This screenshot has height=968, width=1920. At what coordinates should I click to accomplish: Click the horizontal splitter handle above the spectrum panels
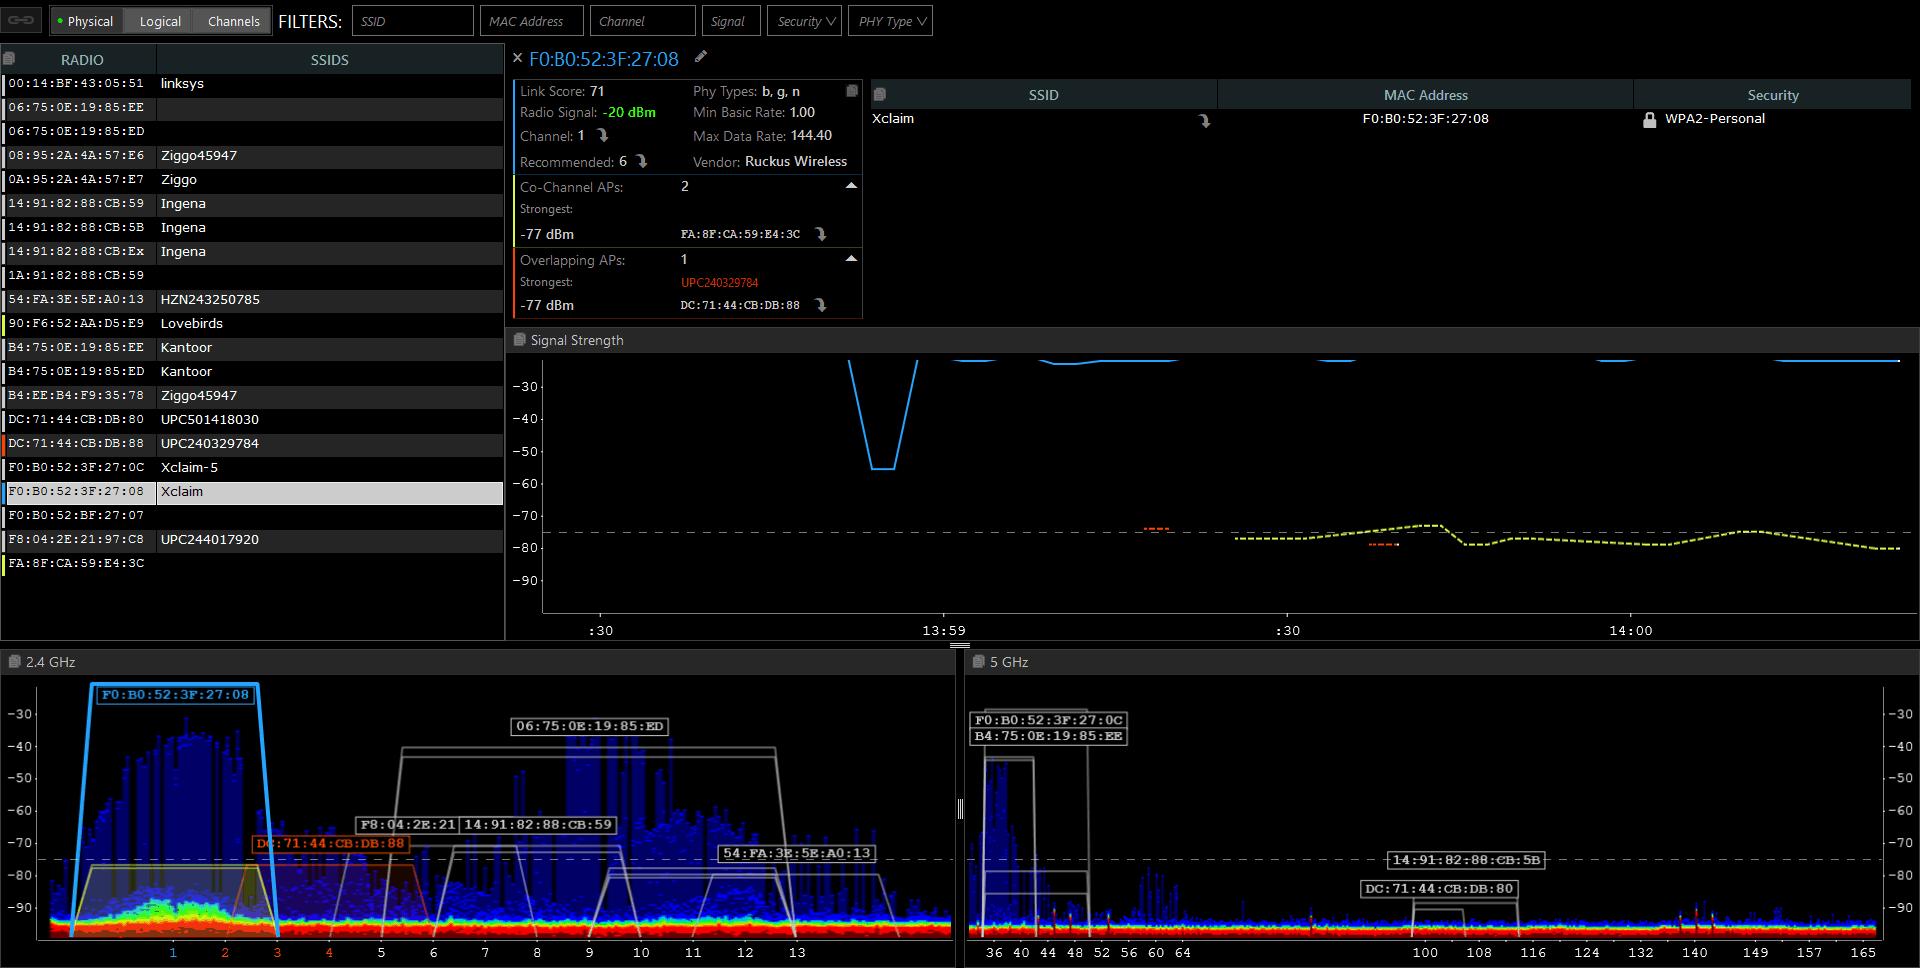click(960, 645)
